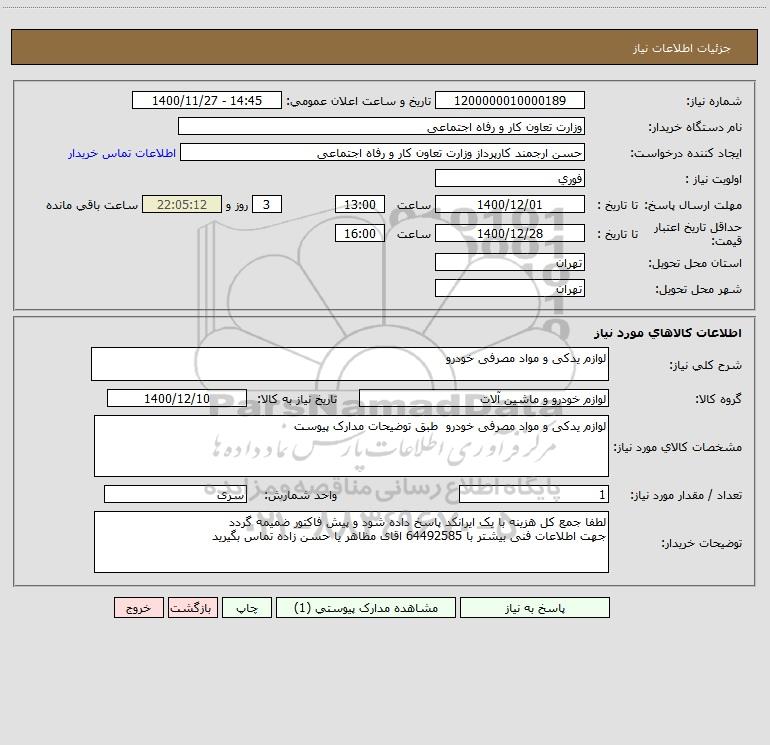Click label شماره نیاز
Image resolution: width=770 pixels, height=745 pixels.
[714, 102]
